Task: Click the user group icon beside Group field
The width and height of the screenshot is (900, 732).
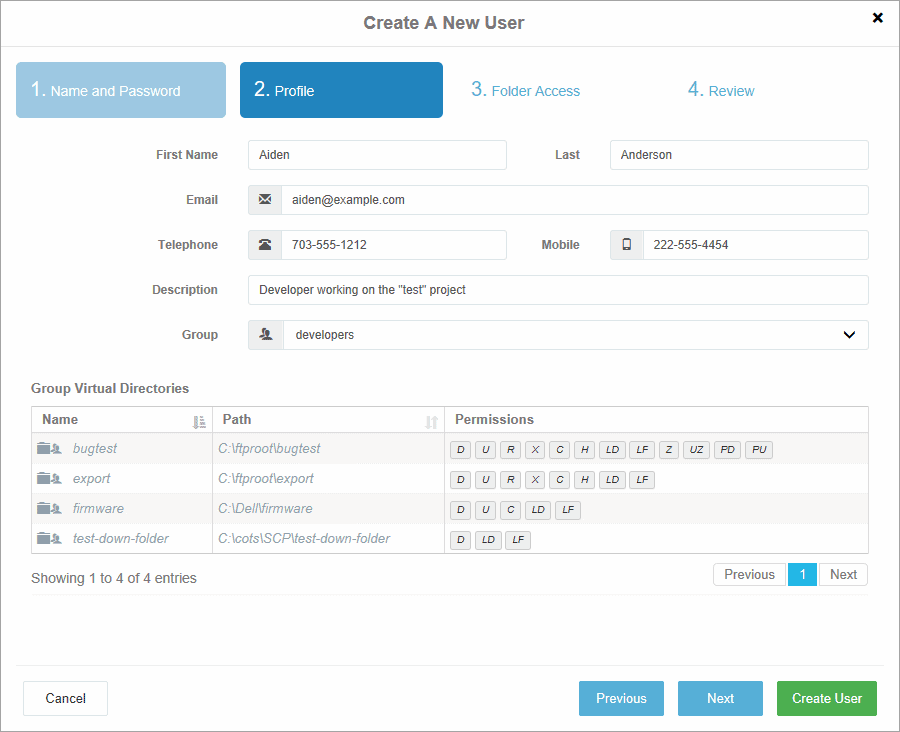Action: (264, 334)
